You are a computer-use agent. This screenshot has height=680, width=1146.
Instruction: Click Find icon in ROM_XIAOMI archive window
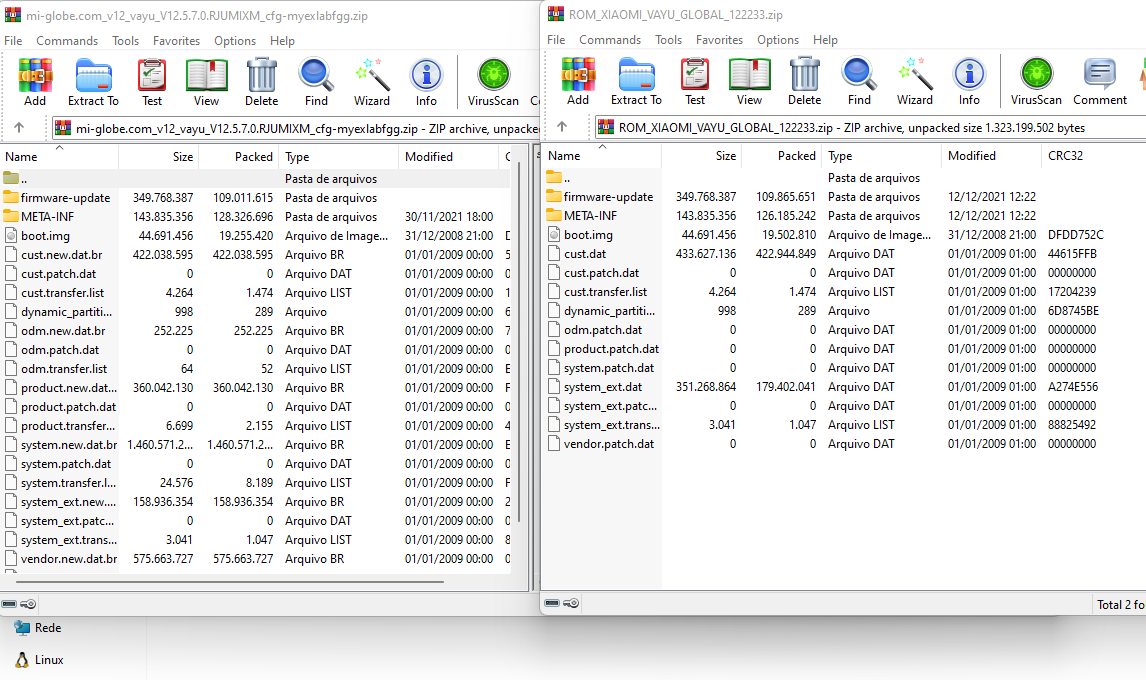pos(859,81)
